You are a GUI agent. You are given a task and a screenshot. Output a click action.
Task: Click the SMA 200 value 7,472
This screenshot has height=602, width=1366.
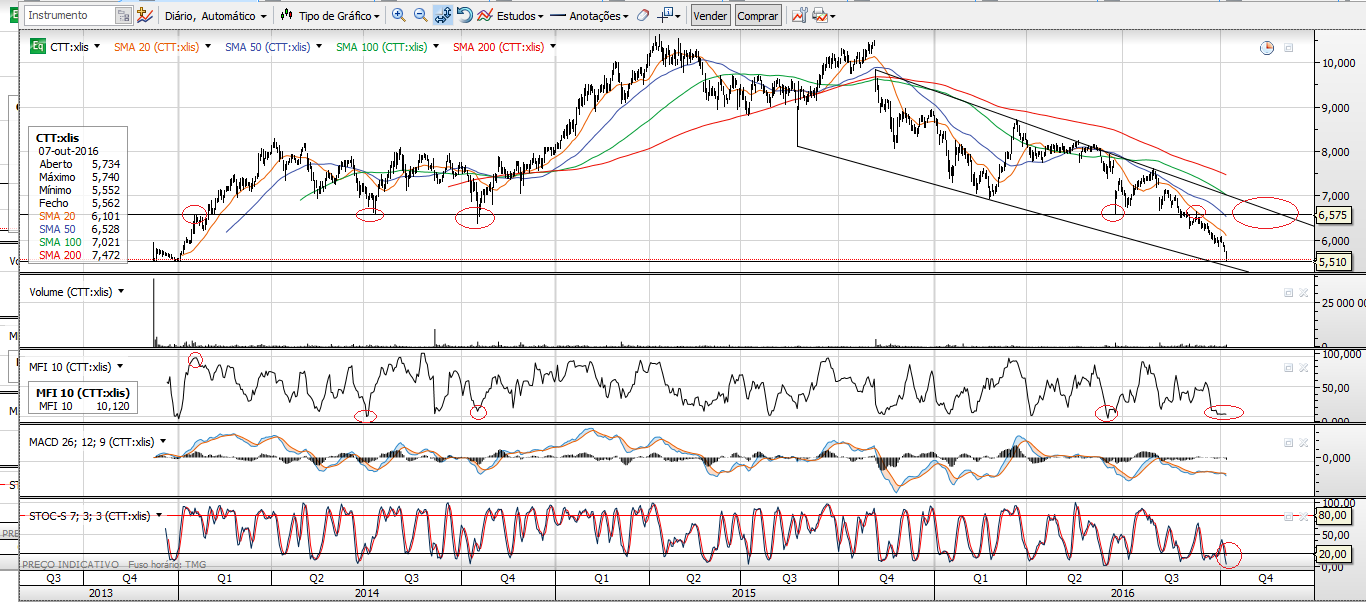point(105,255)
